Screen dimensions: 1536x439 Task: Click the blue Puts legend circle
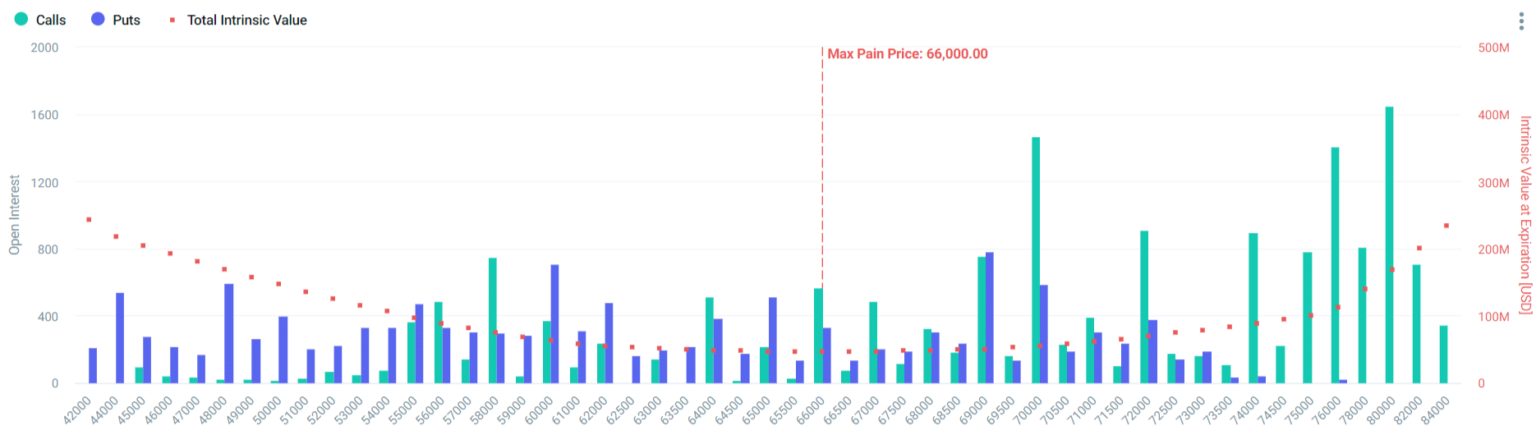(98, 19)
